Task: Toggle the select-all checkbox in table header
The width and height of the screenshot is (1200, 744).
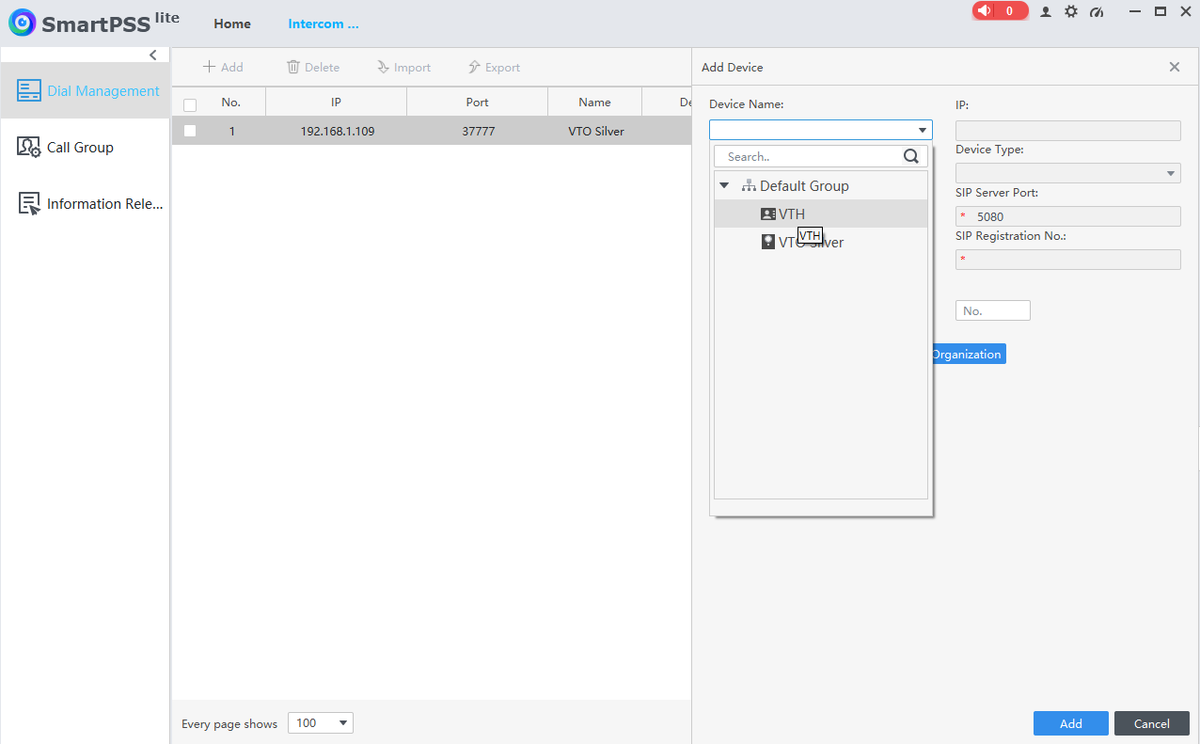Action: (x=190, y=104)
